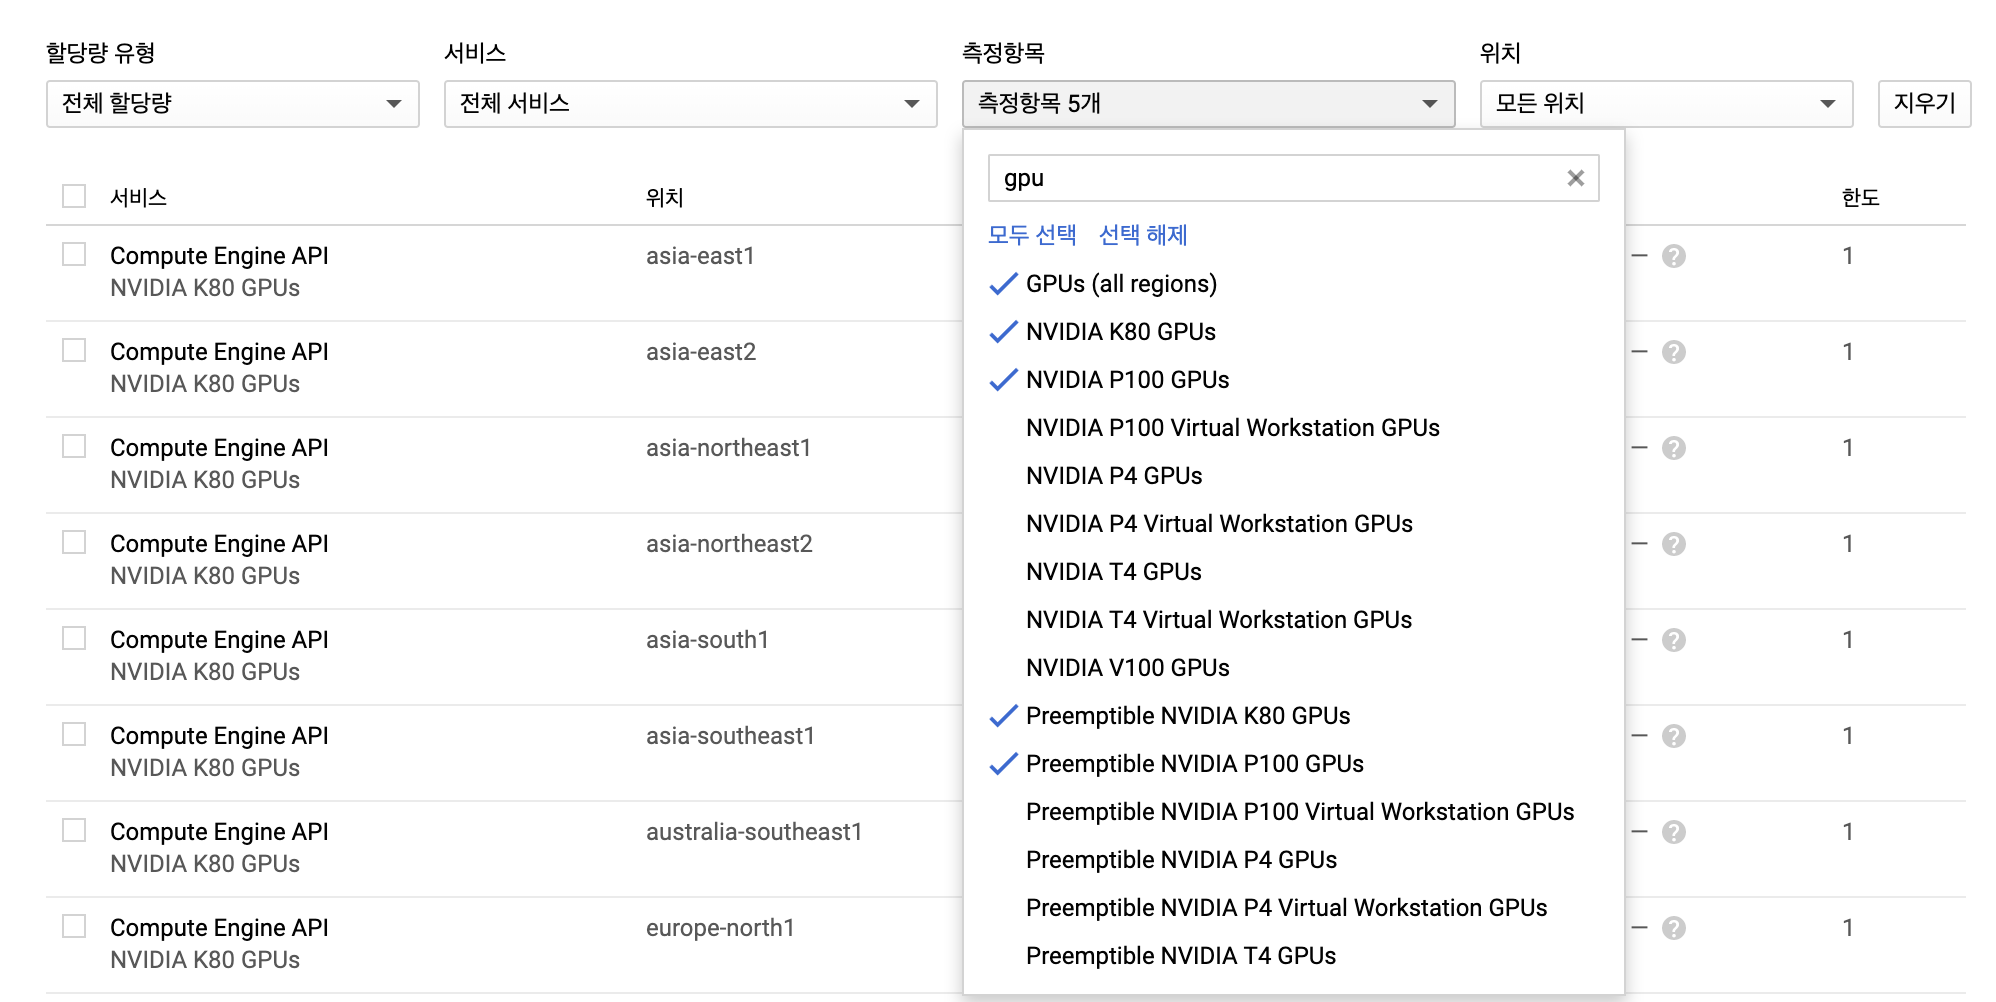This screenshot has height=1002, width=1996.
Task: Check the australia-southeast1 row checkbox
Action: point(74,830)
